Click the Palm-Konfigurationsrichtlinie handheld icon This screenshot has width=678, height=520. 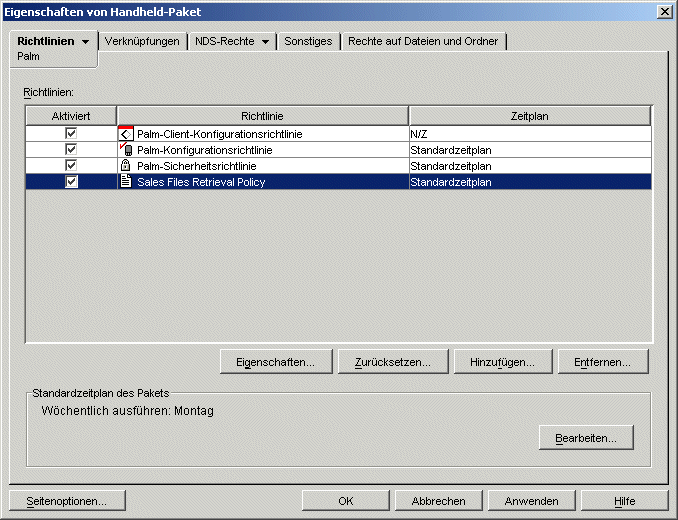coord(126,150)
